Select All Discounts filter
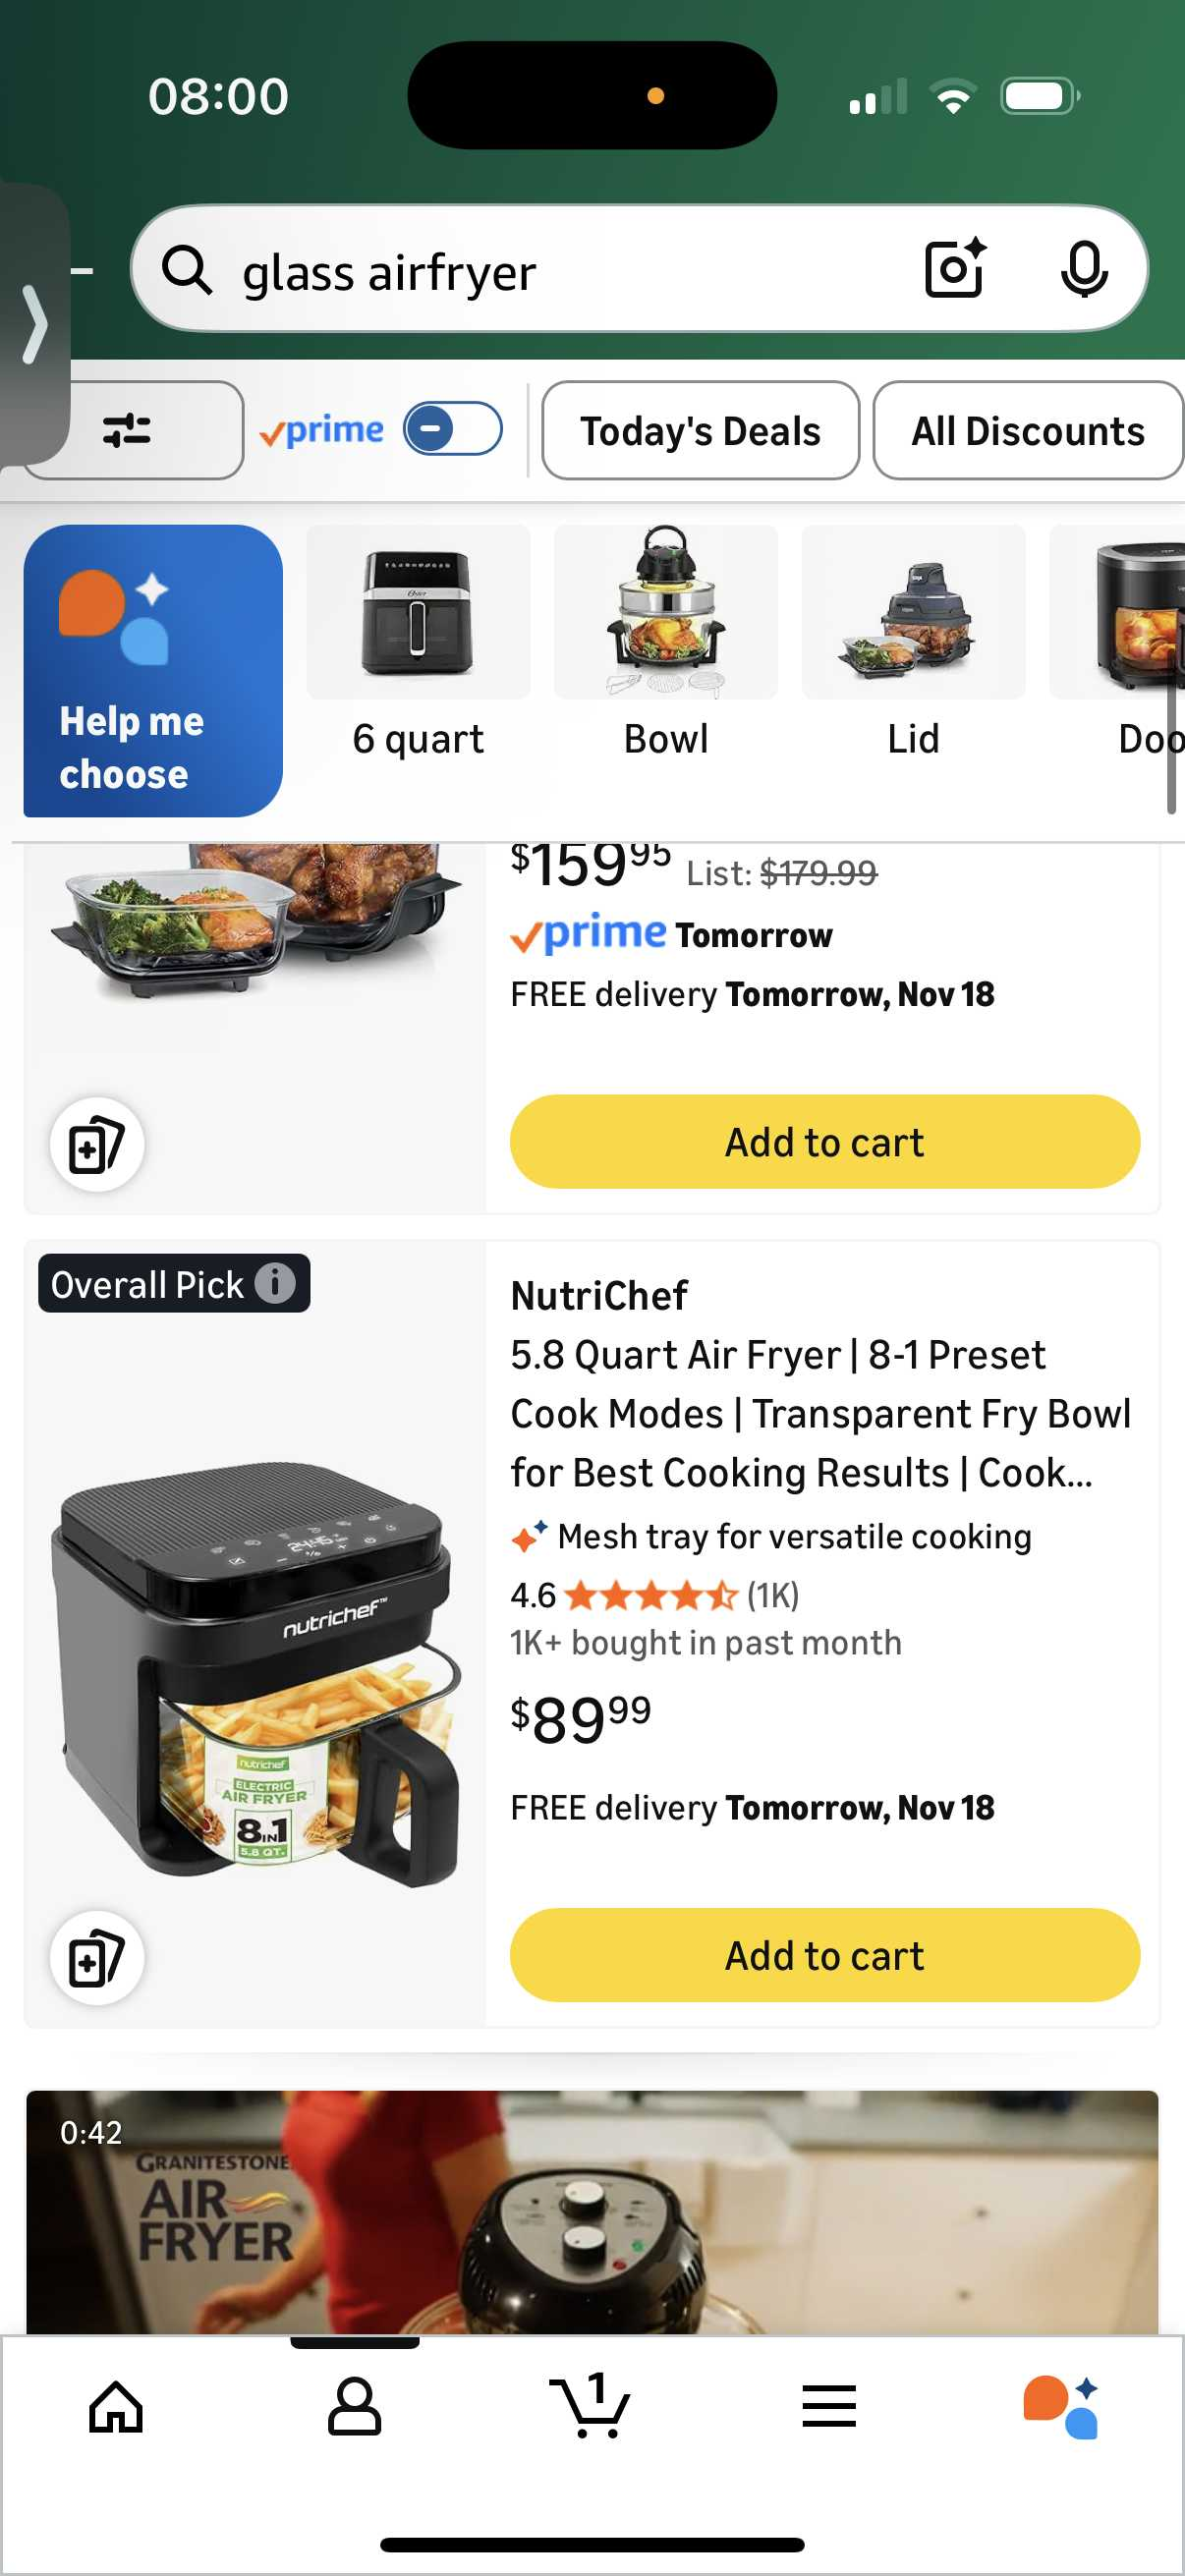Viewport: 1185px width, 2576px height. click(1027, 430)
